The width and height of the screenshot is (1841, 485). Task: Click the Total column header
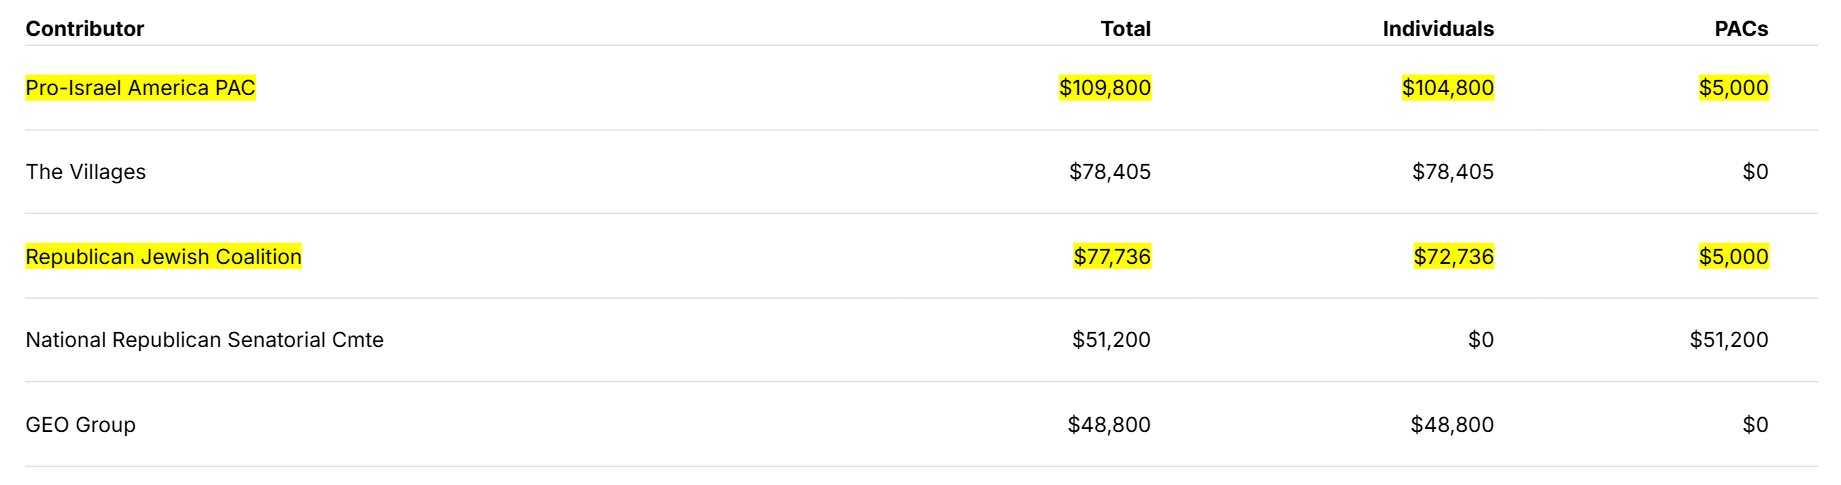[1126, 29]
